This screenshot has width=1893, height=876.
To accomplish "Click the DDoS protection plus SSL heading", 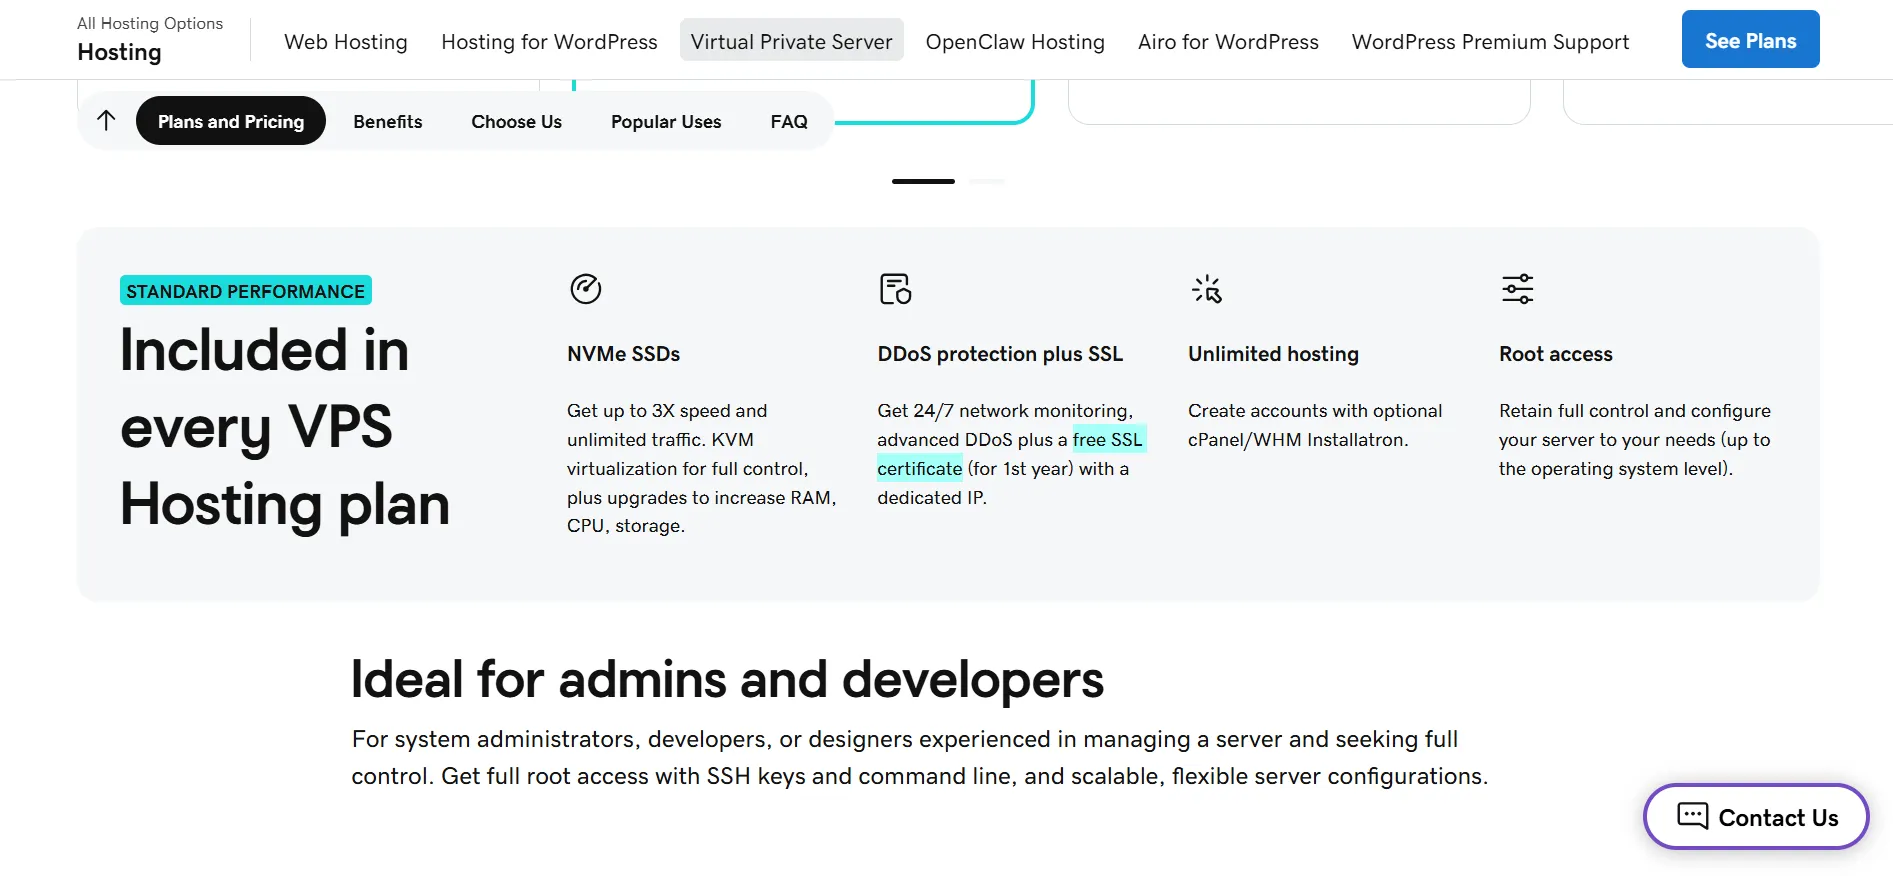I will [x=1000, y=354].
